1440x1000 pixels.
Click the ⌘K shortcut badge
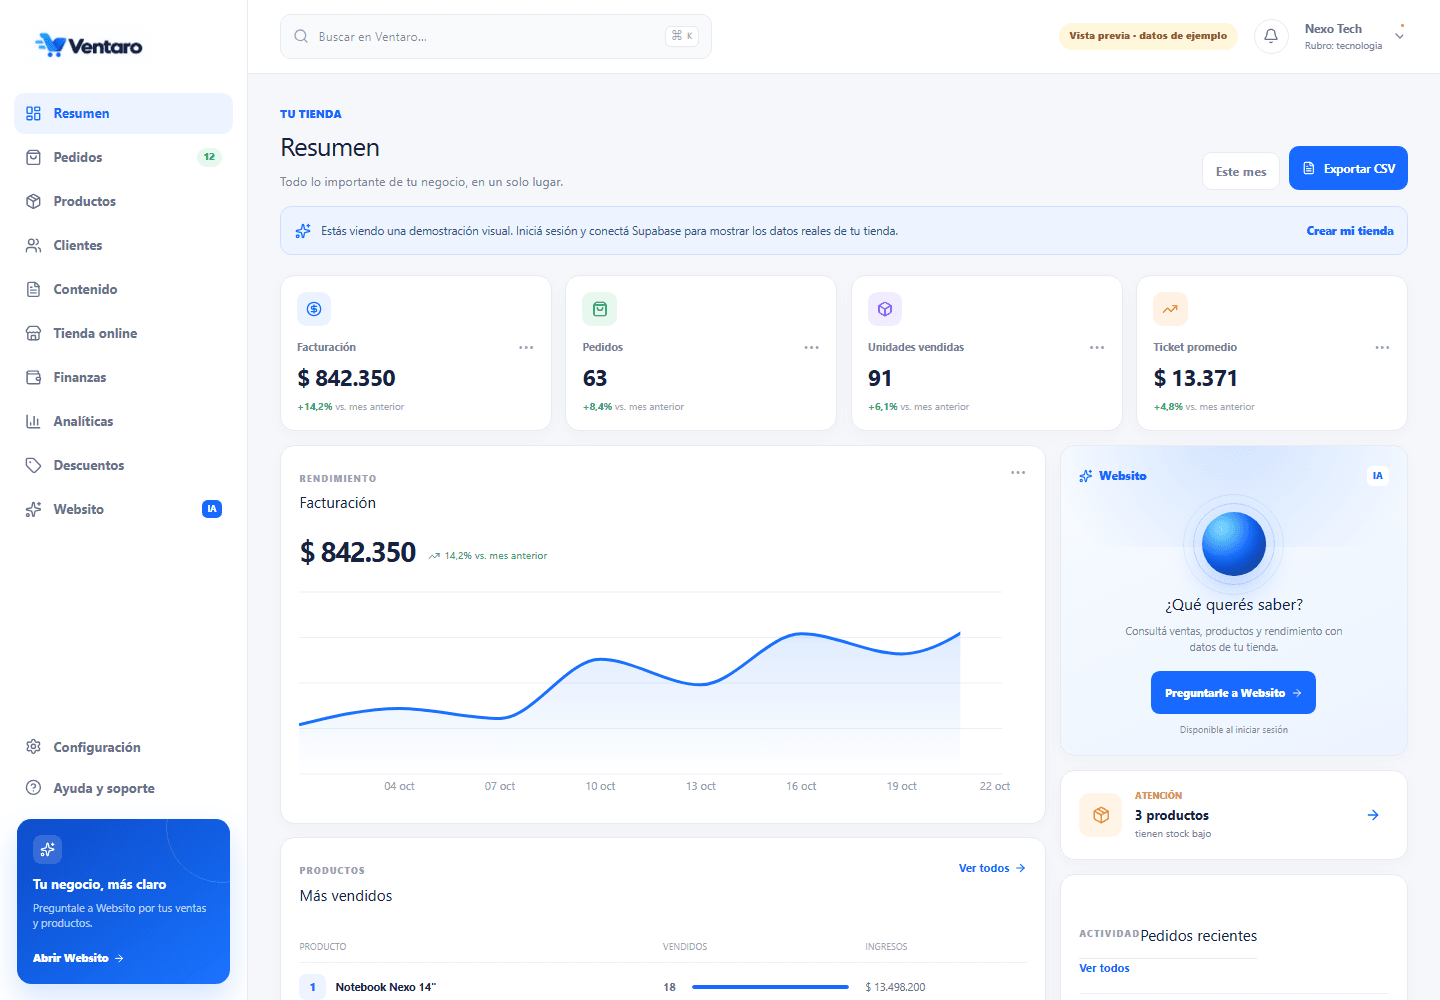[x=682, y=36]
